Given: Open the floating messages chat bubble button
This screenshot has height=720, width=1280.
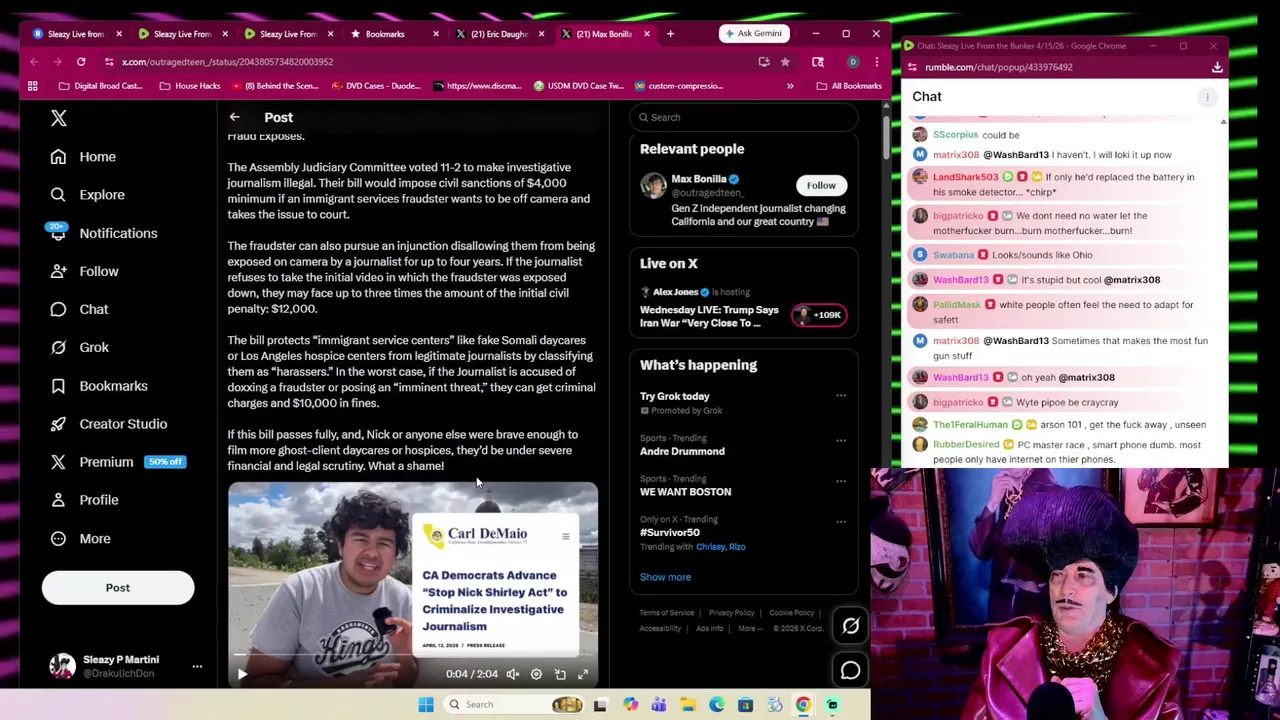Looking at the screenshot, I should [x=850, y=671].
